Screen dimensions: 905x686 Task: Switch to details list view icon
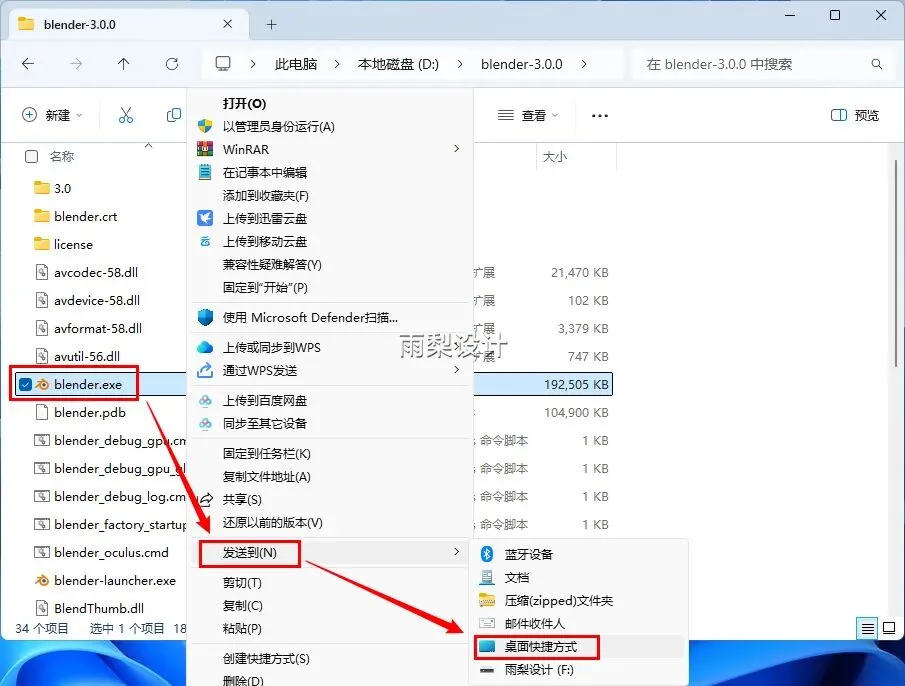click(867, 628)
